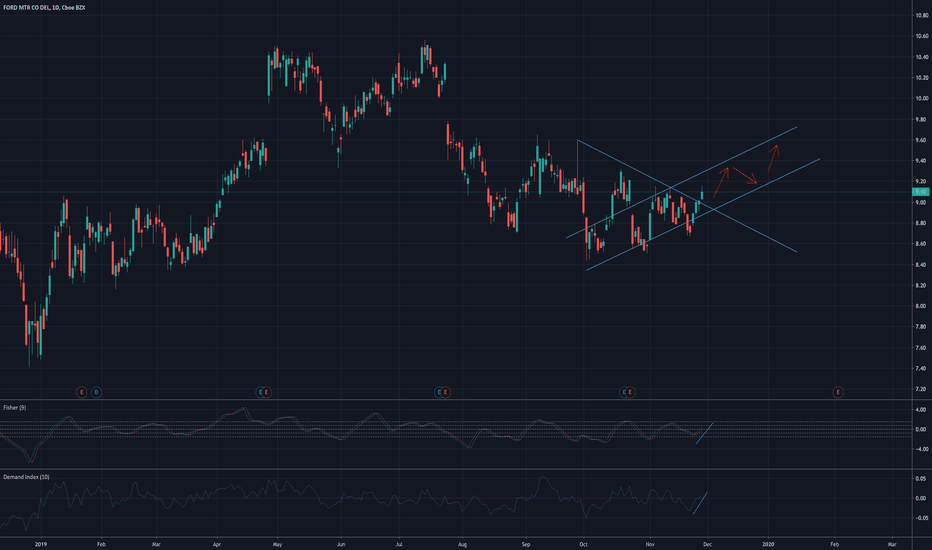Viewport: 932px width, 550px height.
Task: Click the 10.20 price axis label
Action: pos(922,78)
